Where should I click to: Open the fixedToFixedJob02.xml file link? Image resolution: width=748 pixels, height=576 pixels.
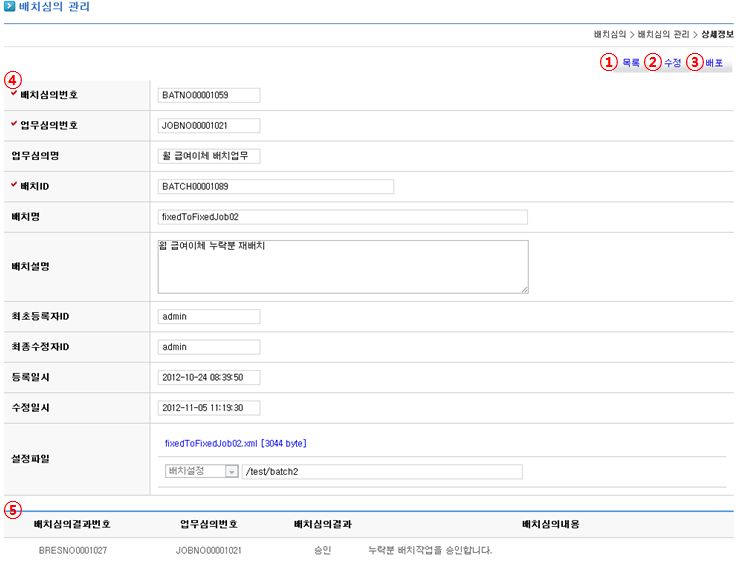[x=236, y=442]
